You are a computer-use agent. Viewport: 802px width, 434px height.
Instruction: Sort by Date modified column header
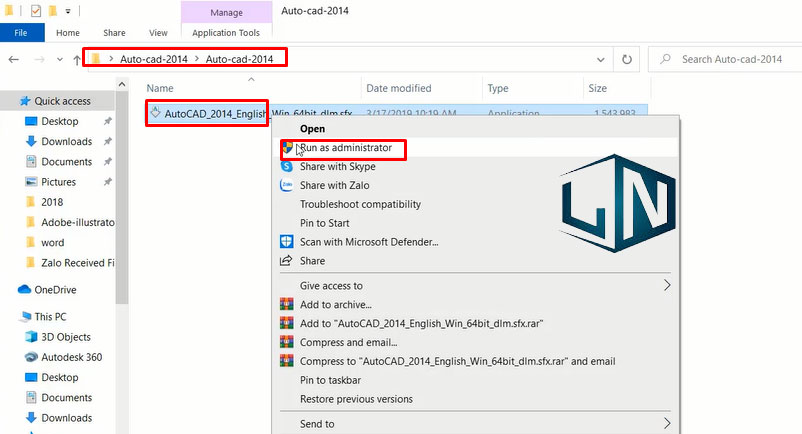coord(398,88)
